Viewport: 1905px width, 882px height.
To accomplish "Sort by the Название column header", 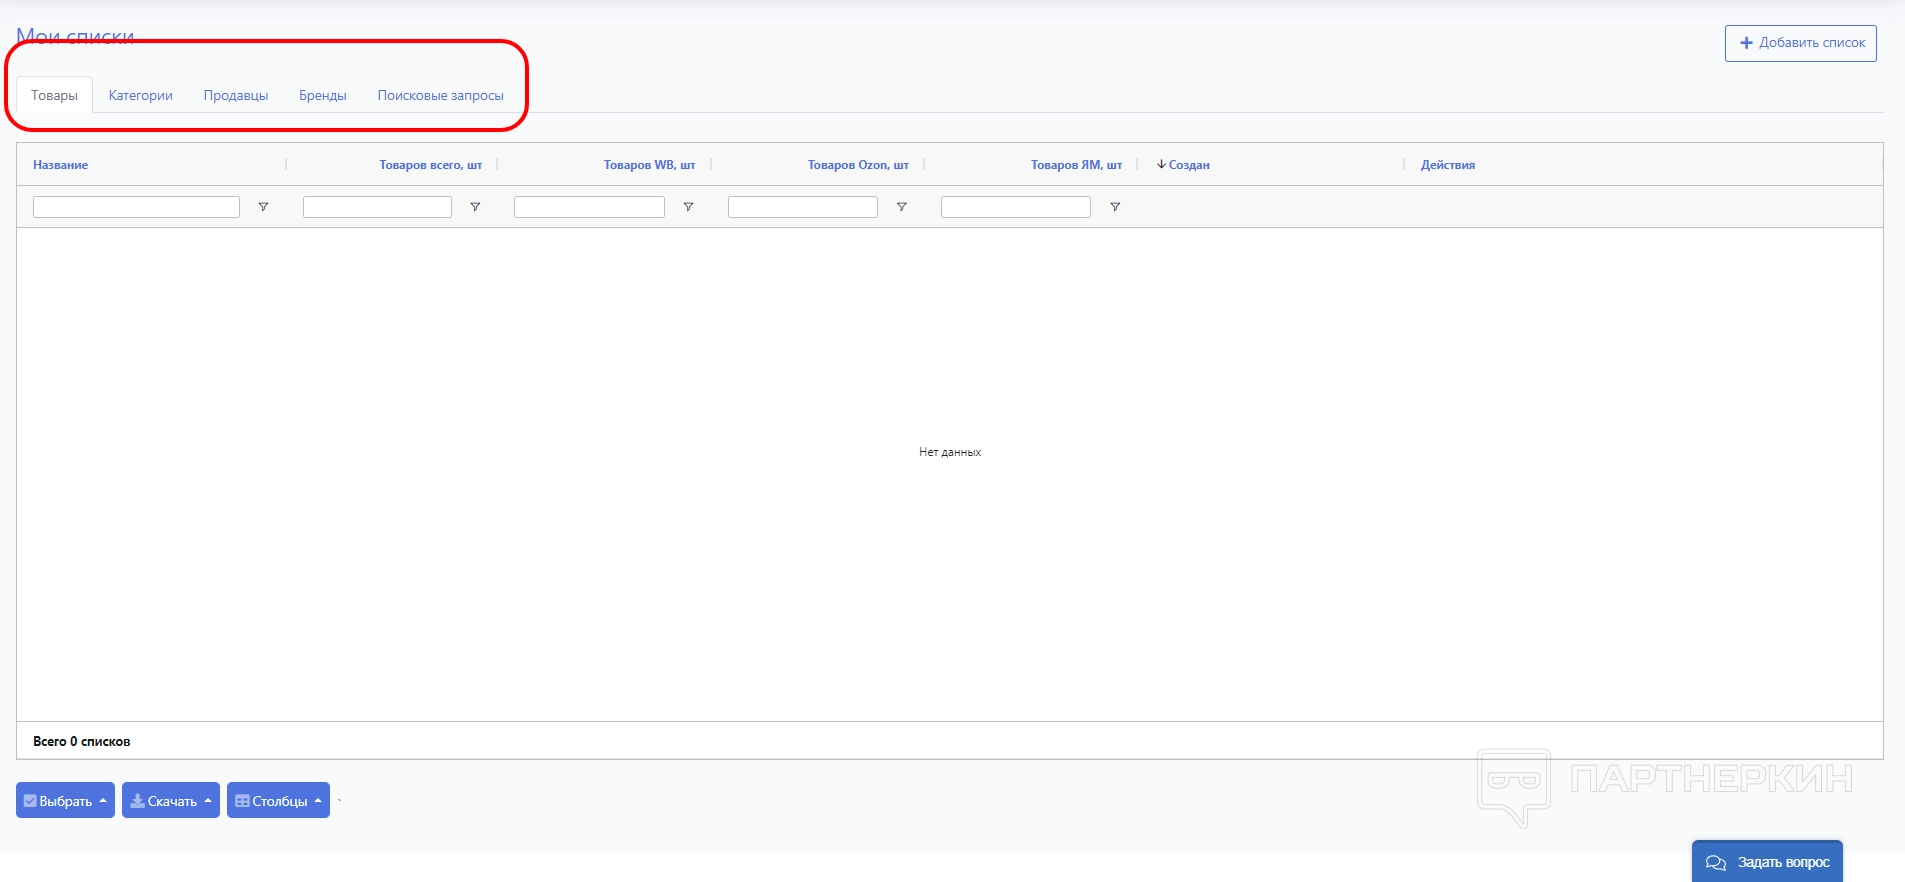I will tap(60, 165).
